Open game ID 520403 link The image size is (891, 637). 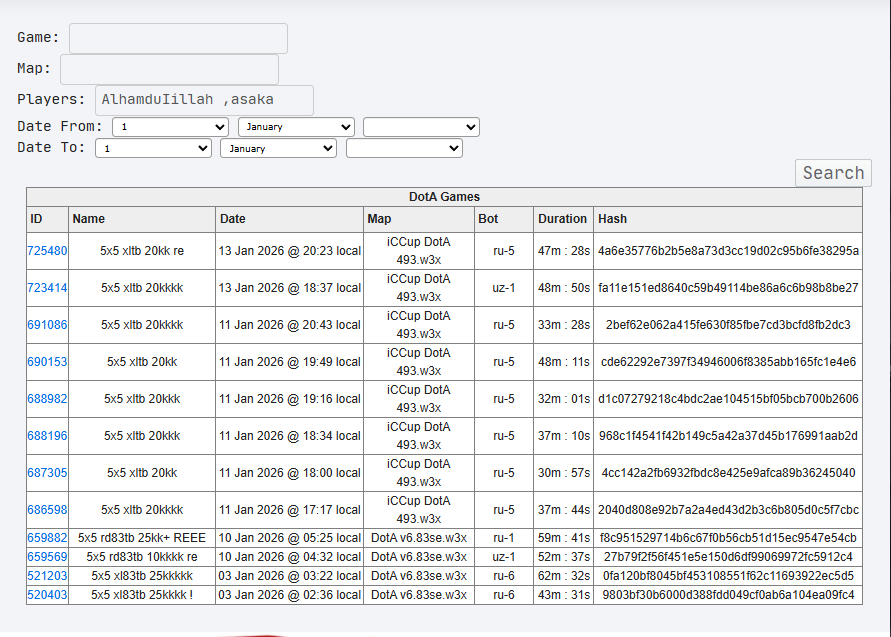point(47,594)
